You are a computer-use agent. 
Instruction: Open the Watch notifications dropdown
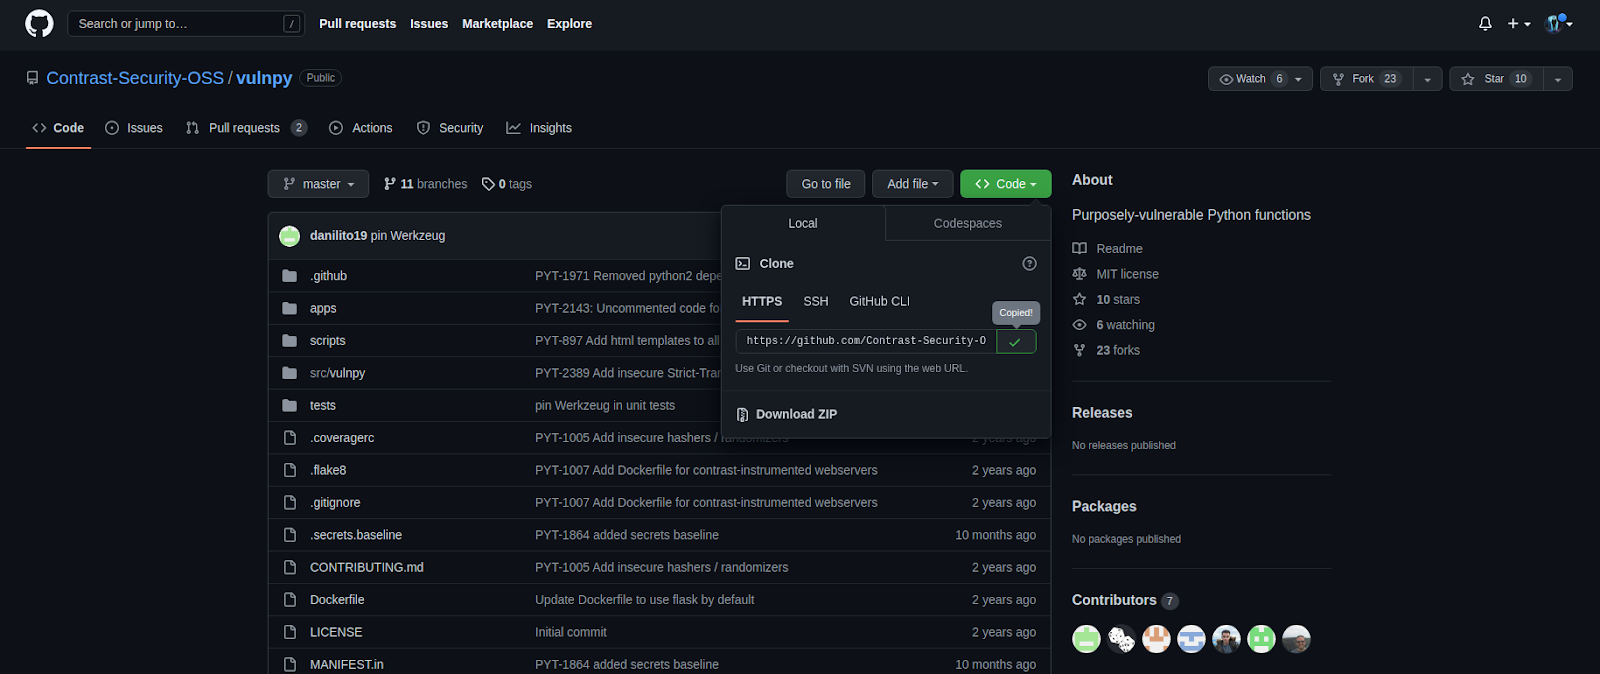[x=1260, y=79]
